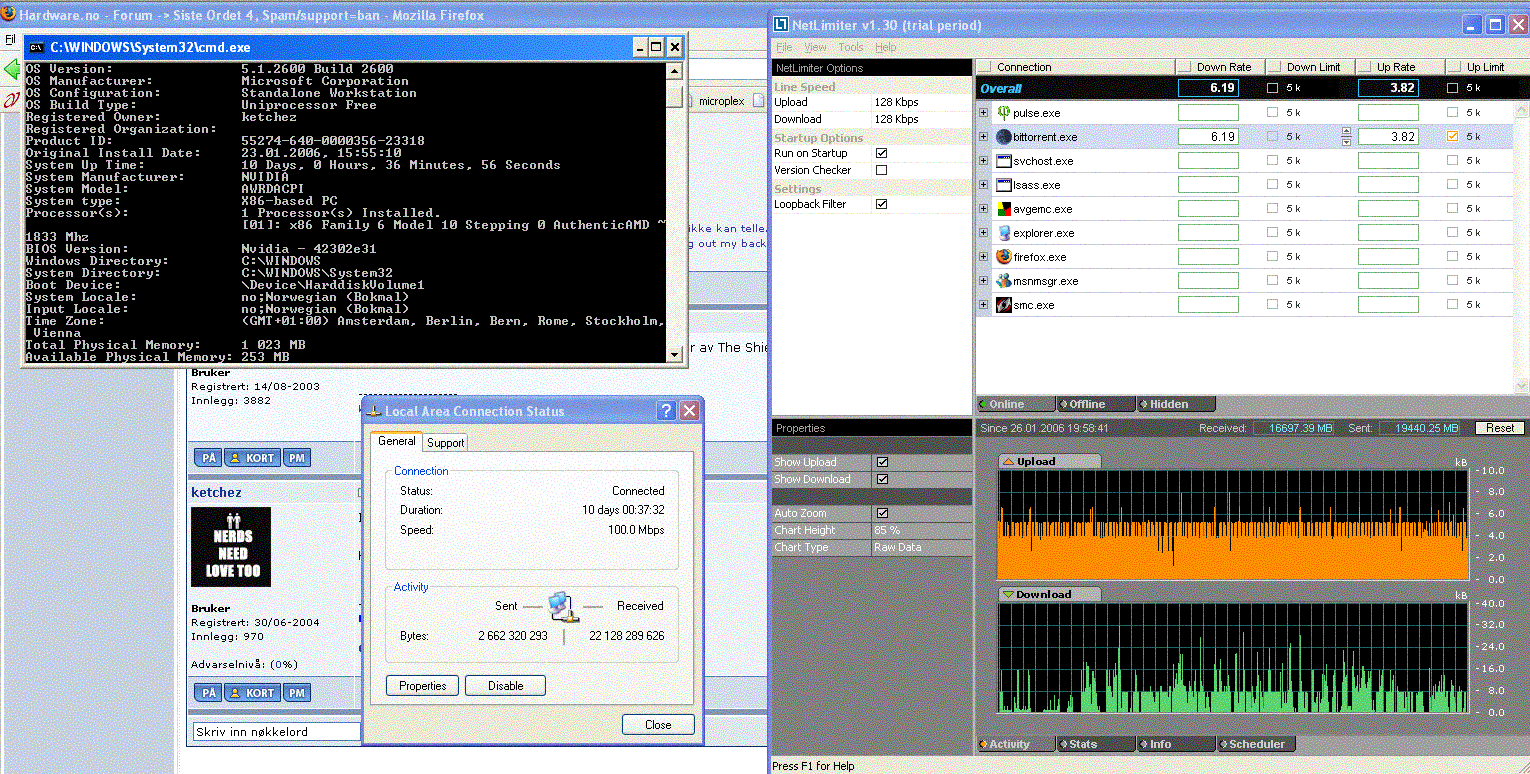Image resolution: width=1530 pixels, height=774 pixels.
Task: Toggle the Loopback Filter checkbox
Action: point(881,204)
